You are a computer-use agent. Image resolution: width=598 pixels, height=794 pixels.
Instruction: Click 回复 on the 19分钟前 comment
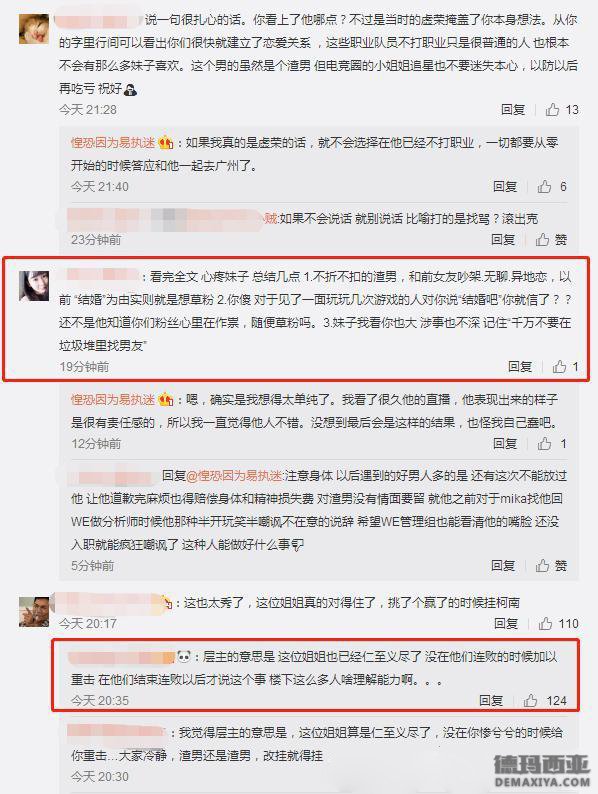pyautogui.click(x=520, y=366)
